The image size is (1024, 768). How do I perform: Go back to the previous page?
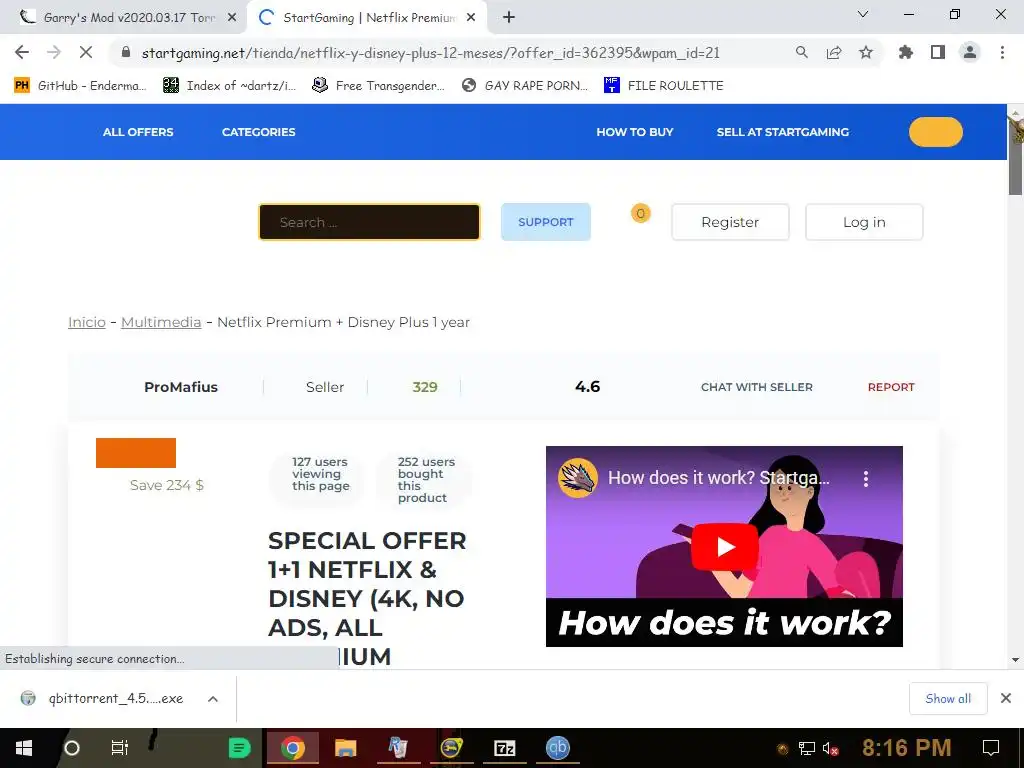(x=22, y=52)
